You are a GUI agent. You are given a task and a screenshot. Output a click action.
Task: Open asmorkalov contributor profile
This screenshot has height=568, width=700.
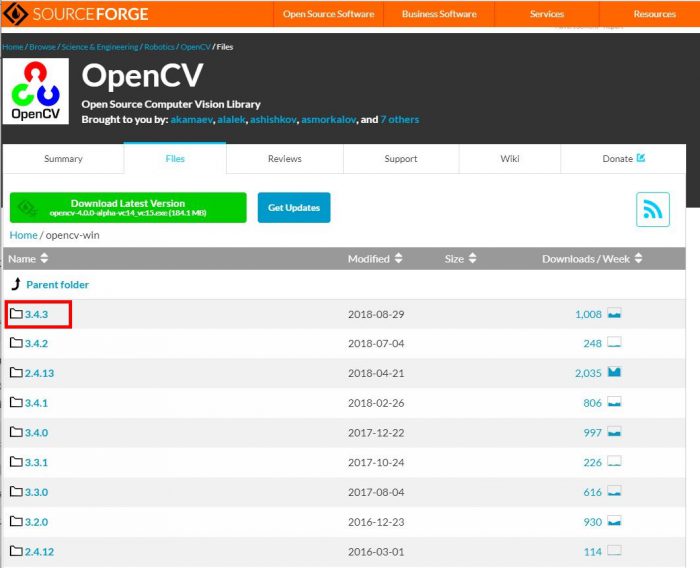tap(329, 119)
